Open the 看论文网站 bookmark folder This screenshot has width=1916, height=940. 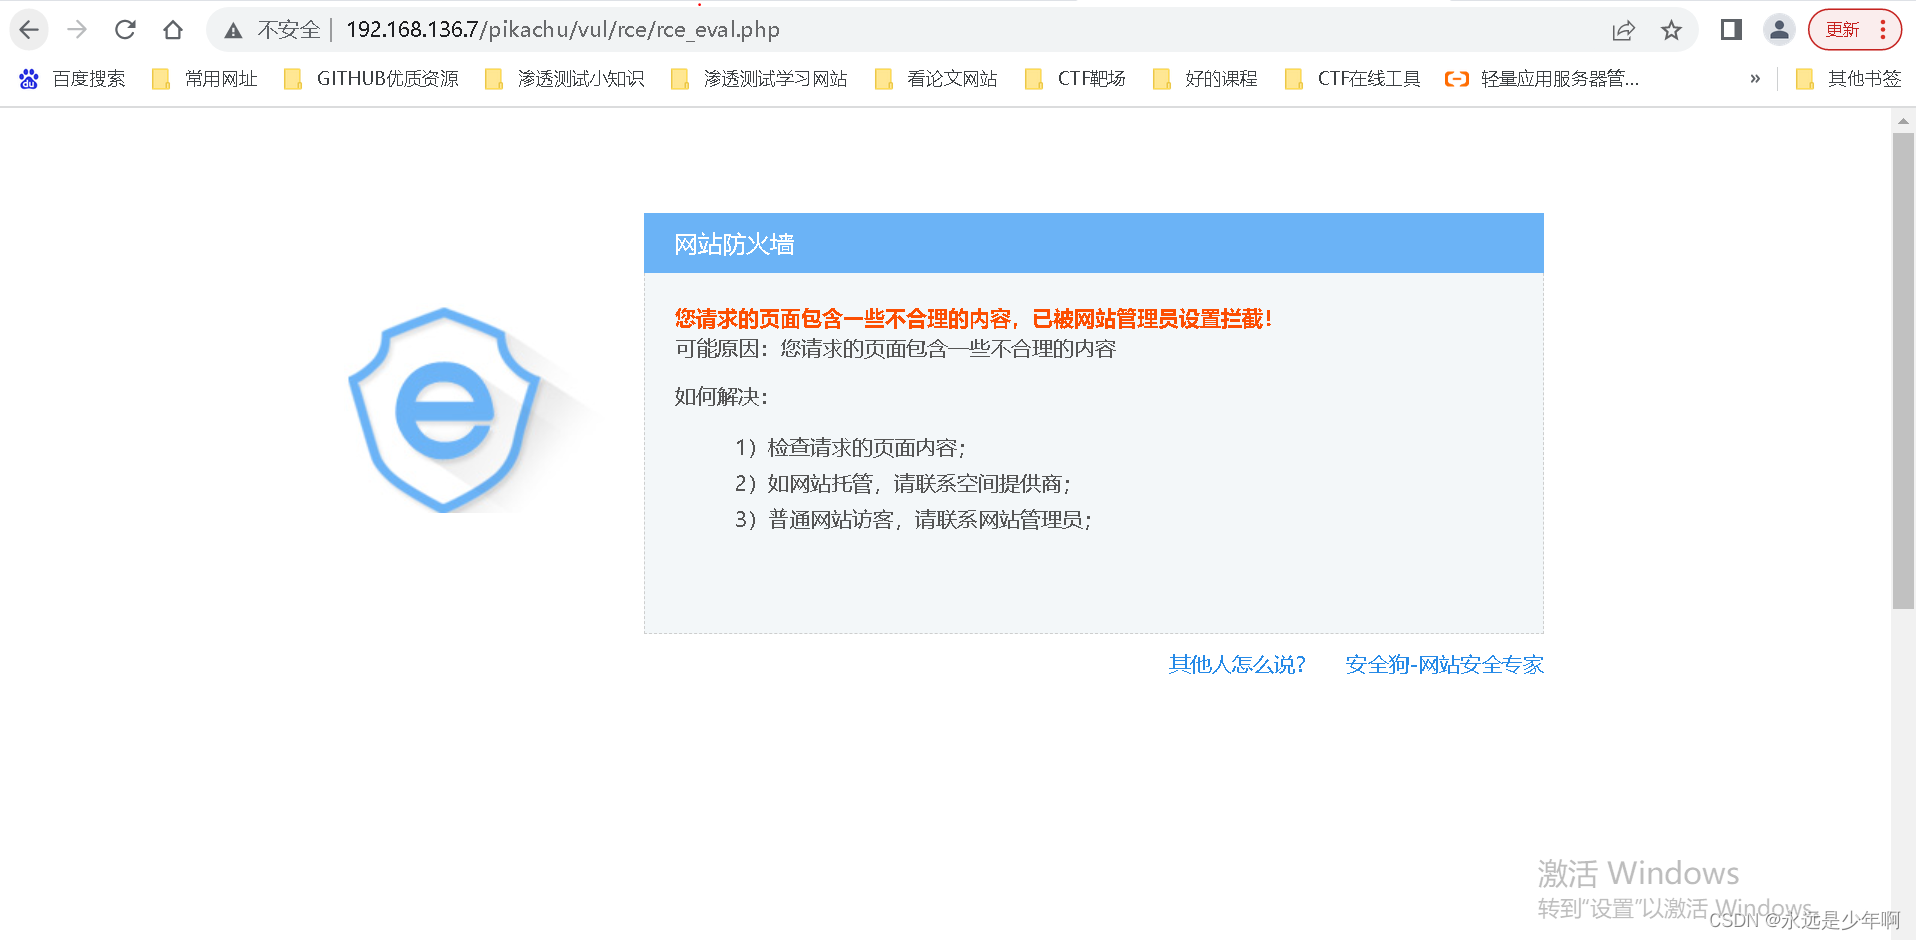[936, 79]
